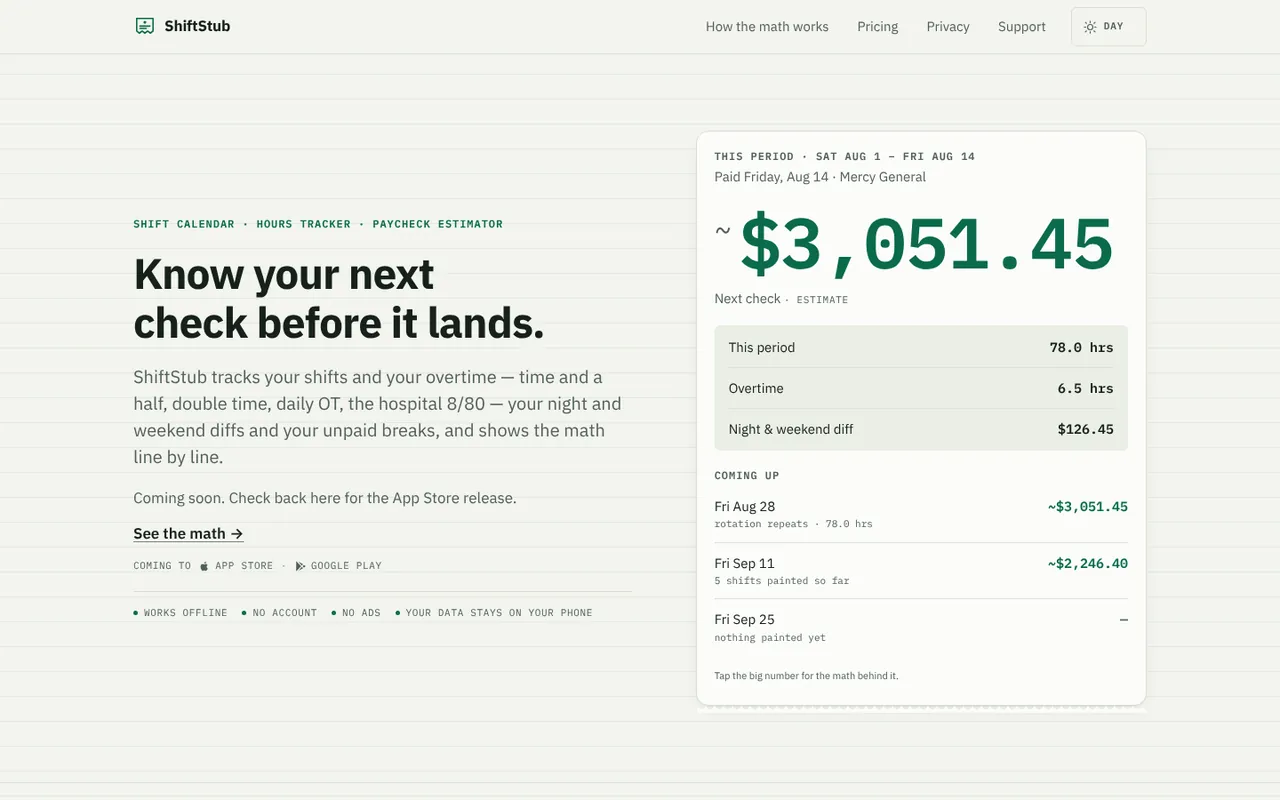1280x800 pixels.
Task: Toggle the DAY theme switch
Action: coord(1108,27)
